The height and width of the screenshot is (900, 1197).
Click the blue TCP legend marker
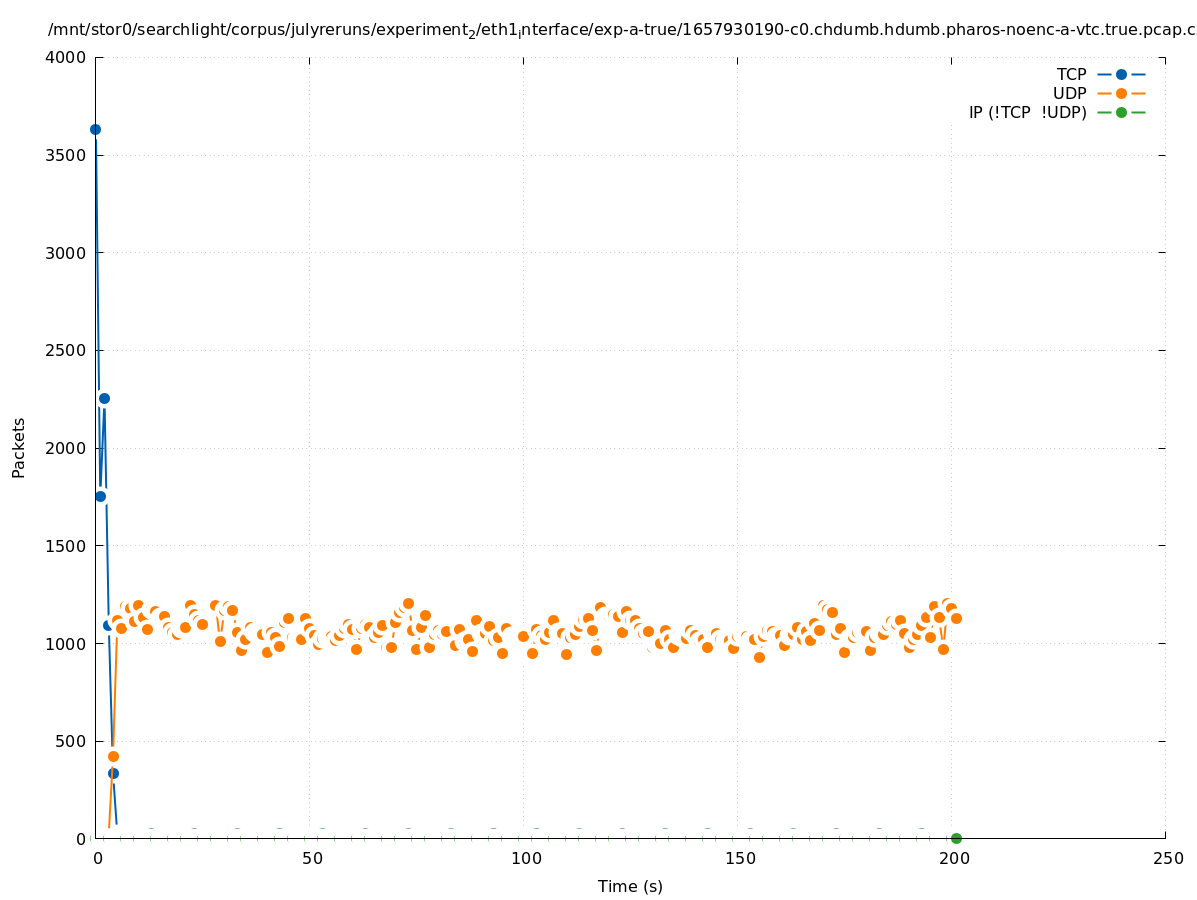[1121, 74]
